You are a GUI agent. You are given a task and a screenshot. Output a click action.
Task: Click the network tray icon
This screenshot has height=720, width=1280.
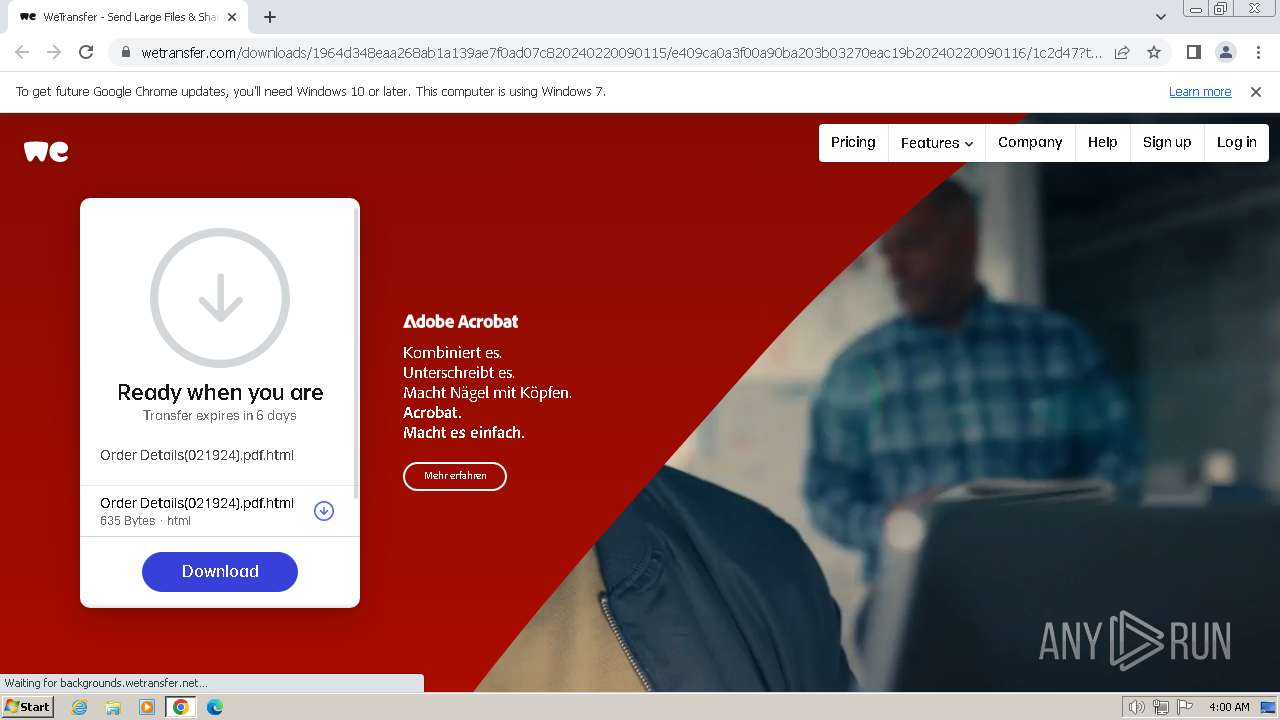pos(1161,707)
